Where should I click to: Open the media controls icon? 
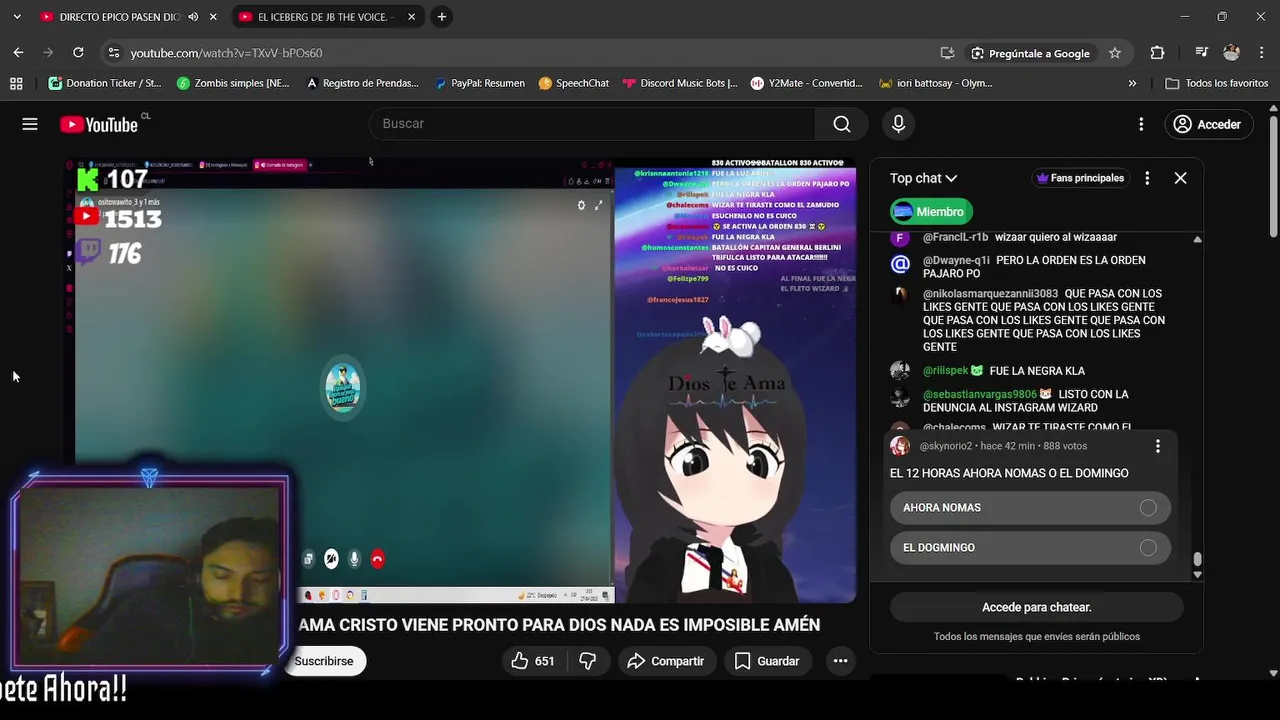(1201, 53)
